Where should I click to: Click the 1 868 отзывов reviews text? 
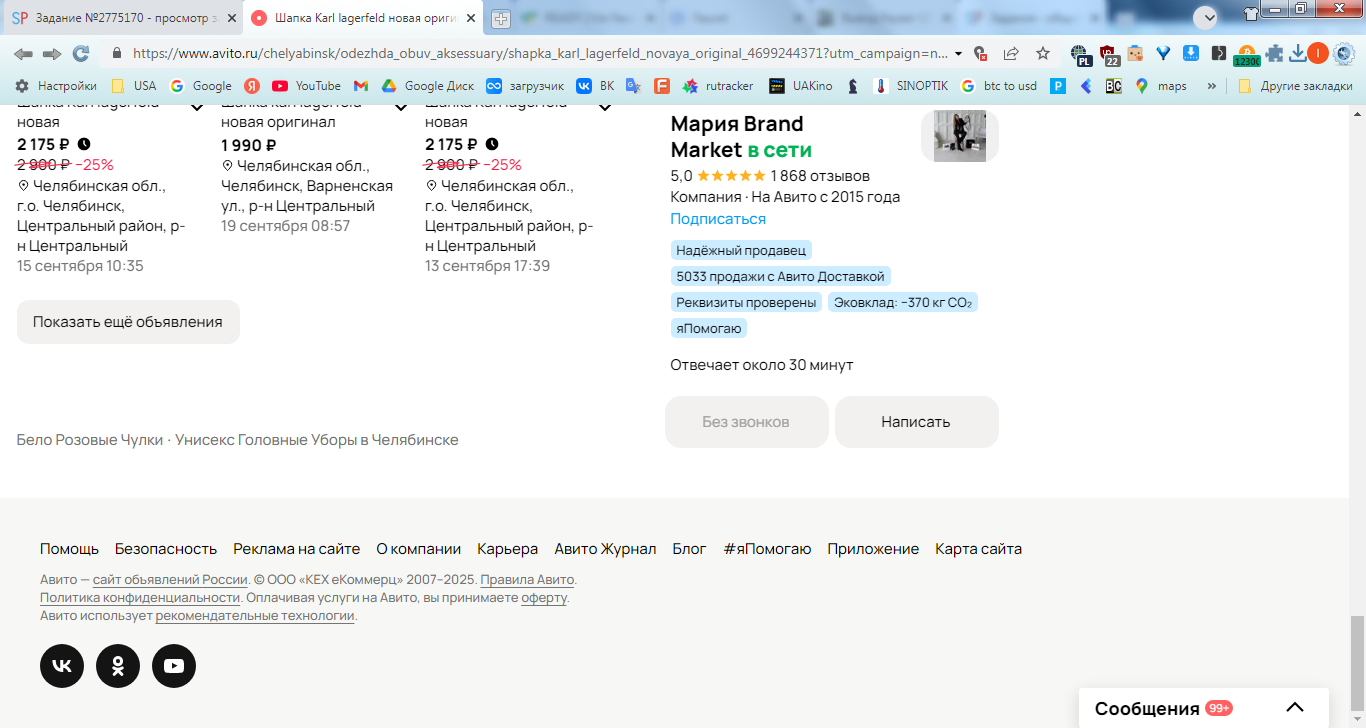tap(820, 176)
